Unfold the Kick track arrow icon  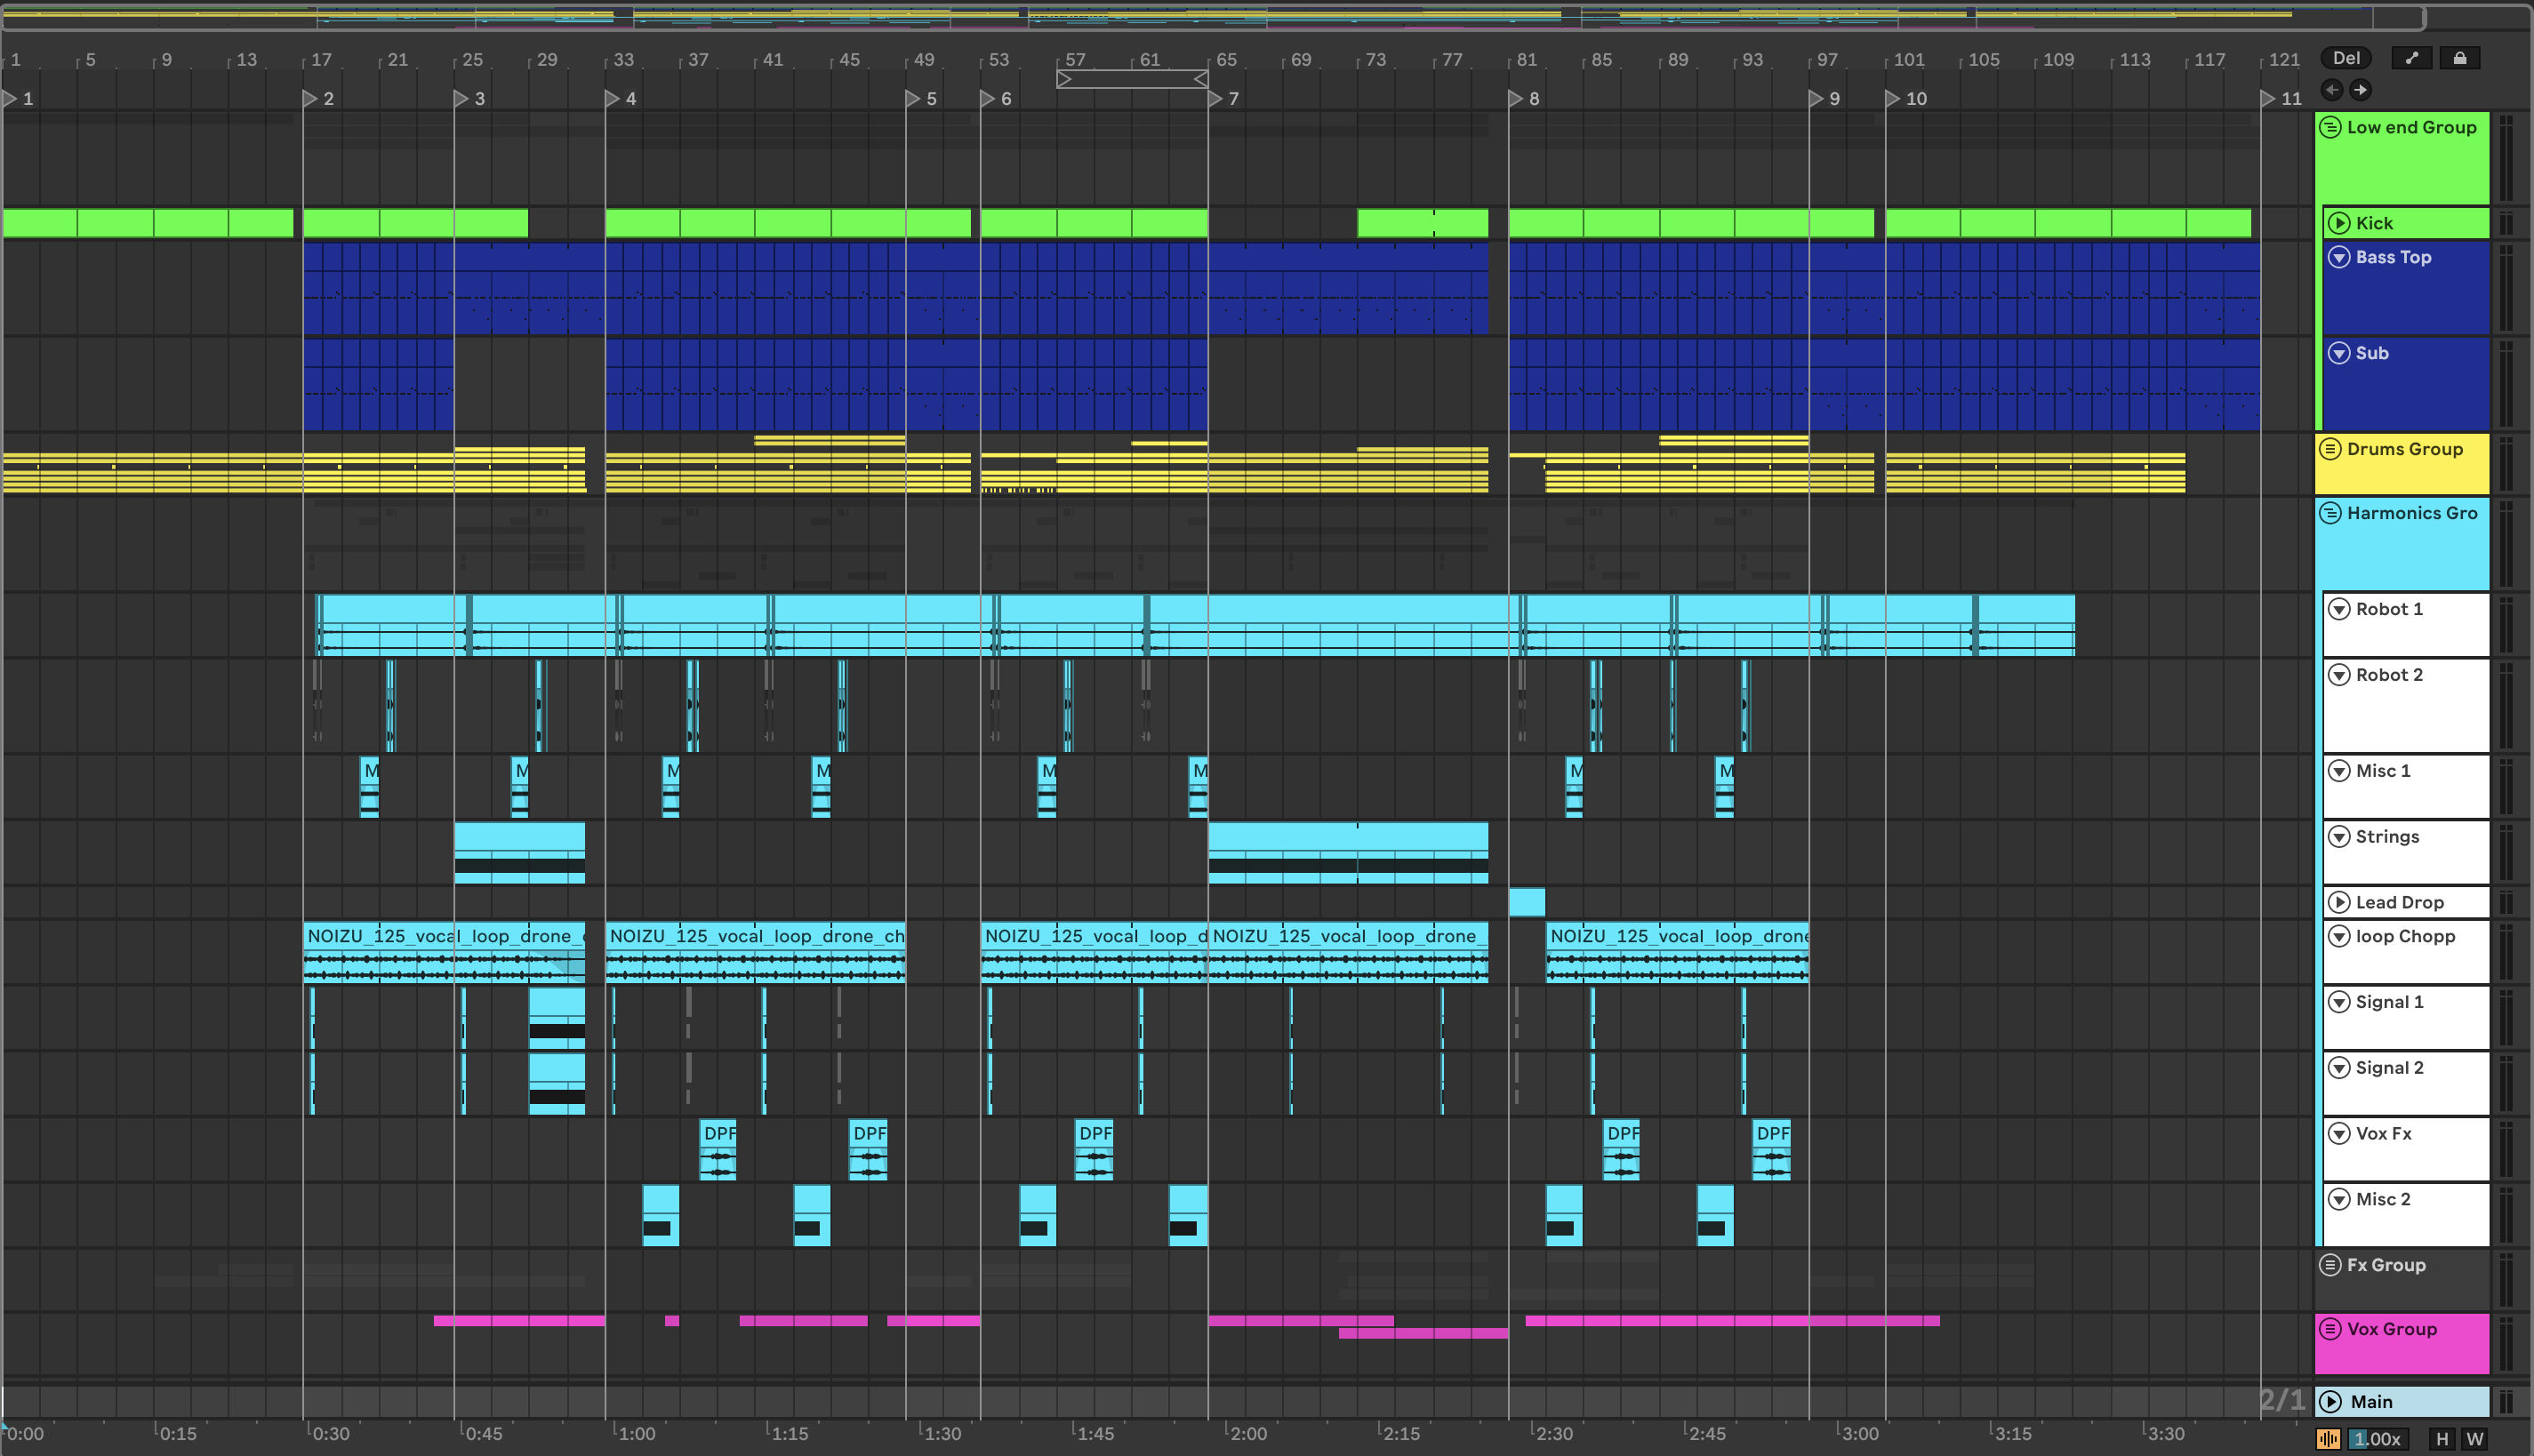tap(2339, 223)
